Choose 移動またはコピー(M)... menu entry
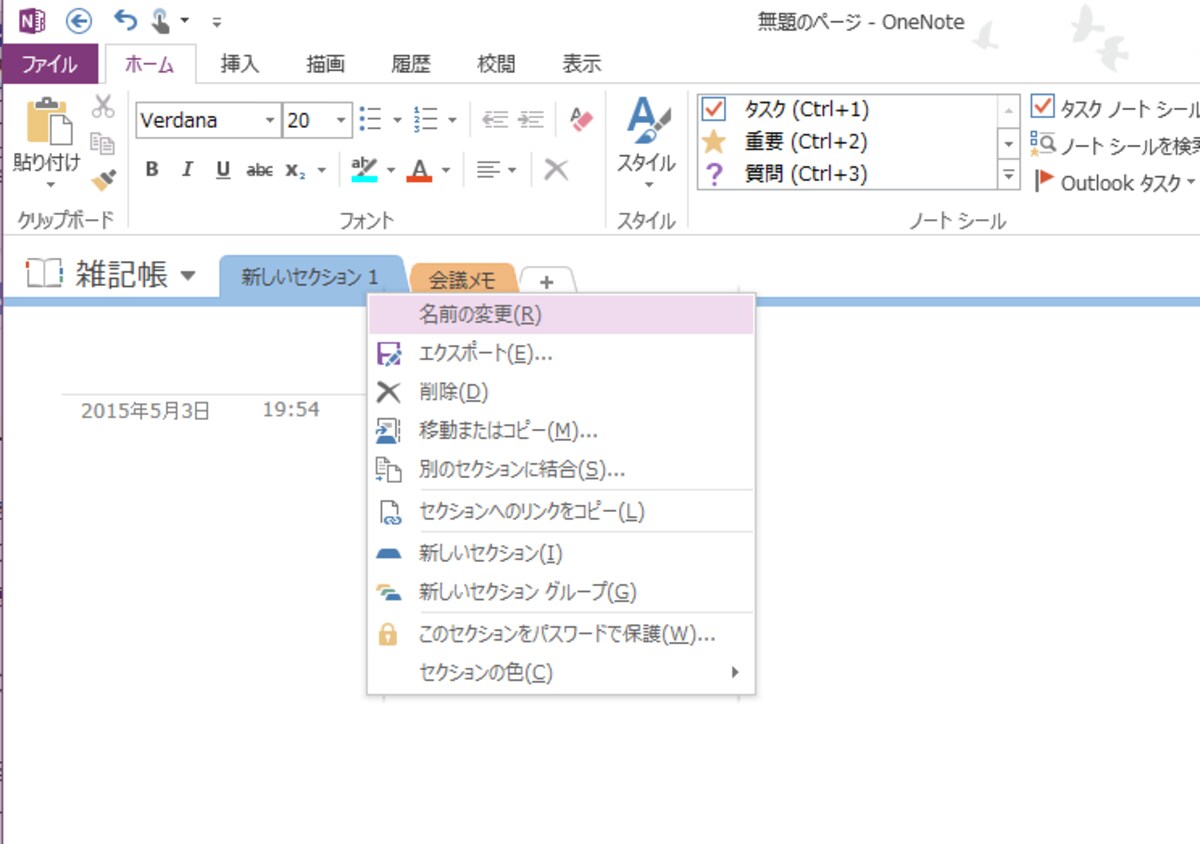The height and width of the screenshot is (844, 1200). (561, 431)
